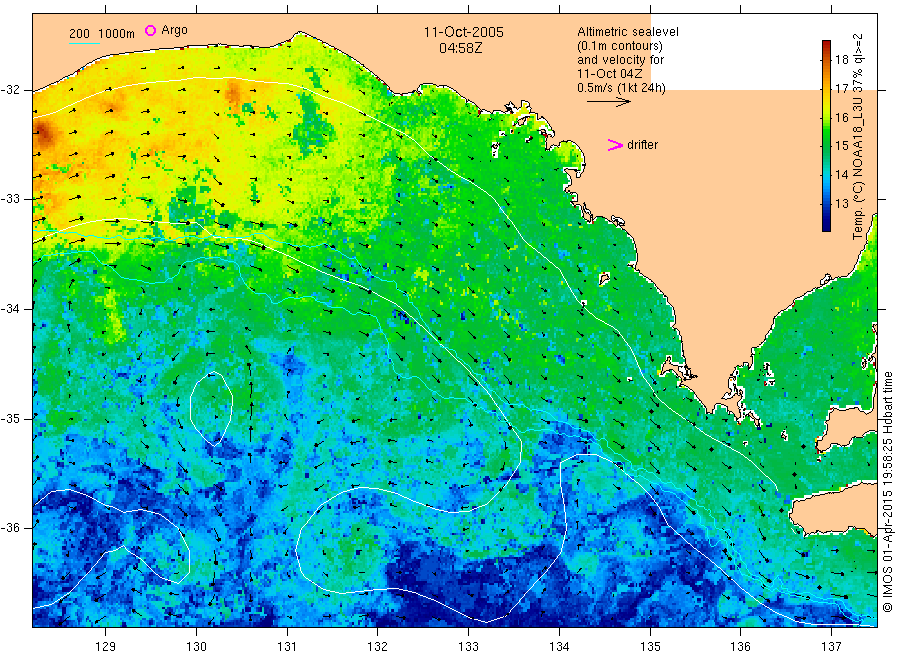This screenshot has height=660, width=900.
Task: Click the latitude label -36
Action: (10, 528)
